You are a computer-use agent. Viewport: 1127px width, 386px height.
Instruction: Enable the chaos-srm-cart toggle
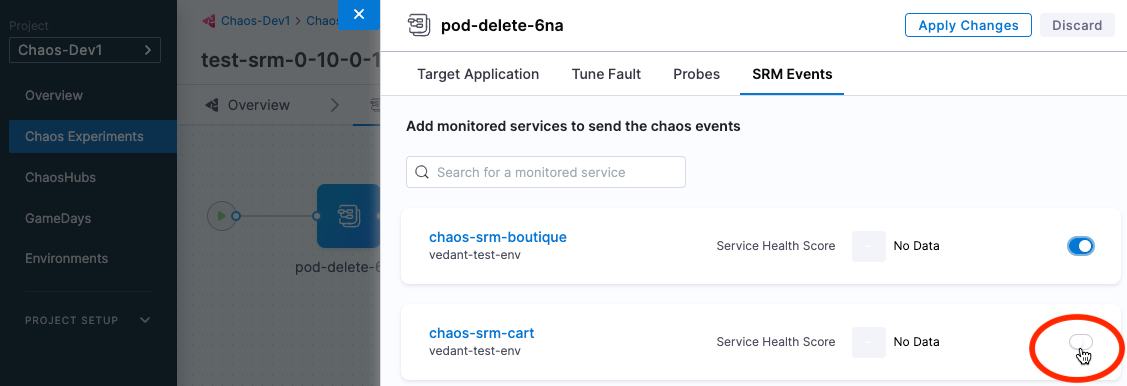click(x=1080, y=342)
